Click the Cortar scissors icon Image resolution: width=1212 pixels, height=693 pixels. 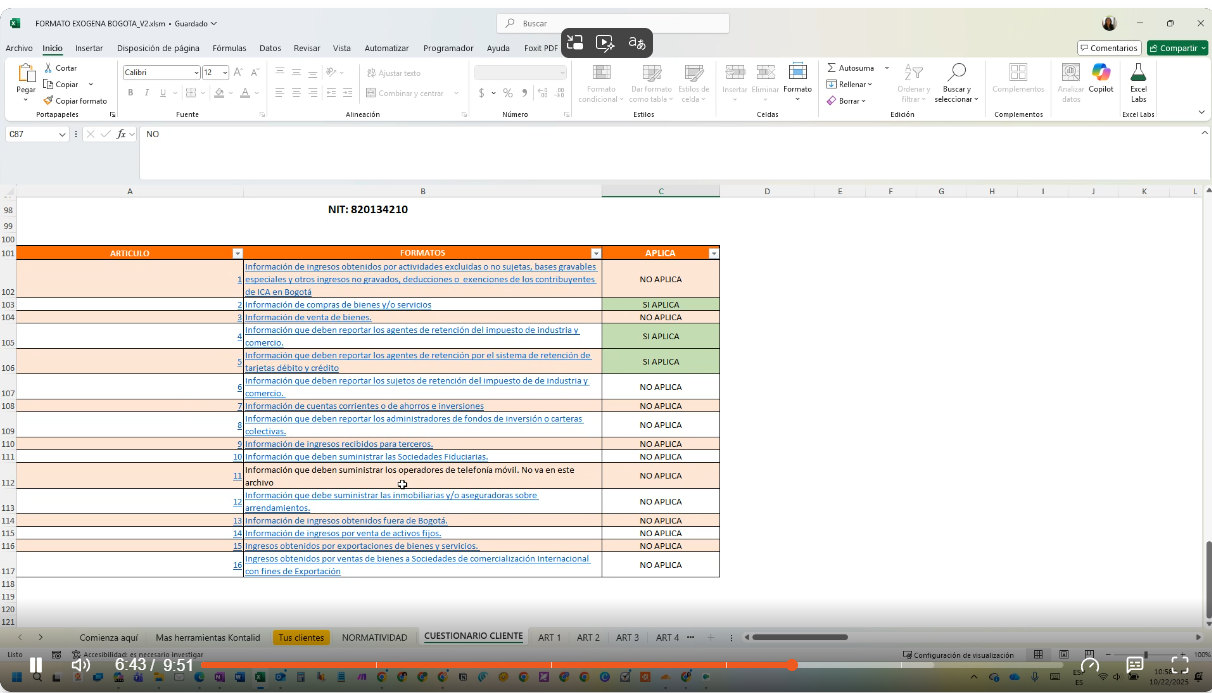click(x=48, y=68)
